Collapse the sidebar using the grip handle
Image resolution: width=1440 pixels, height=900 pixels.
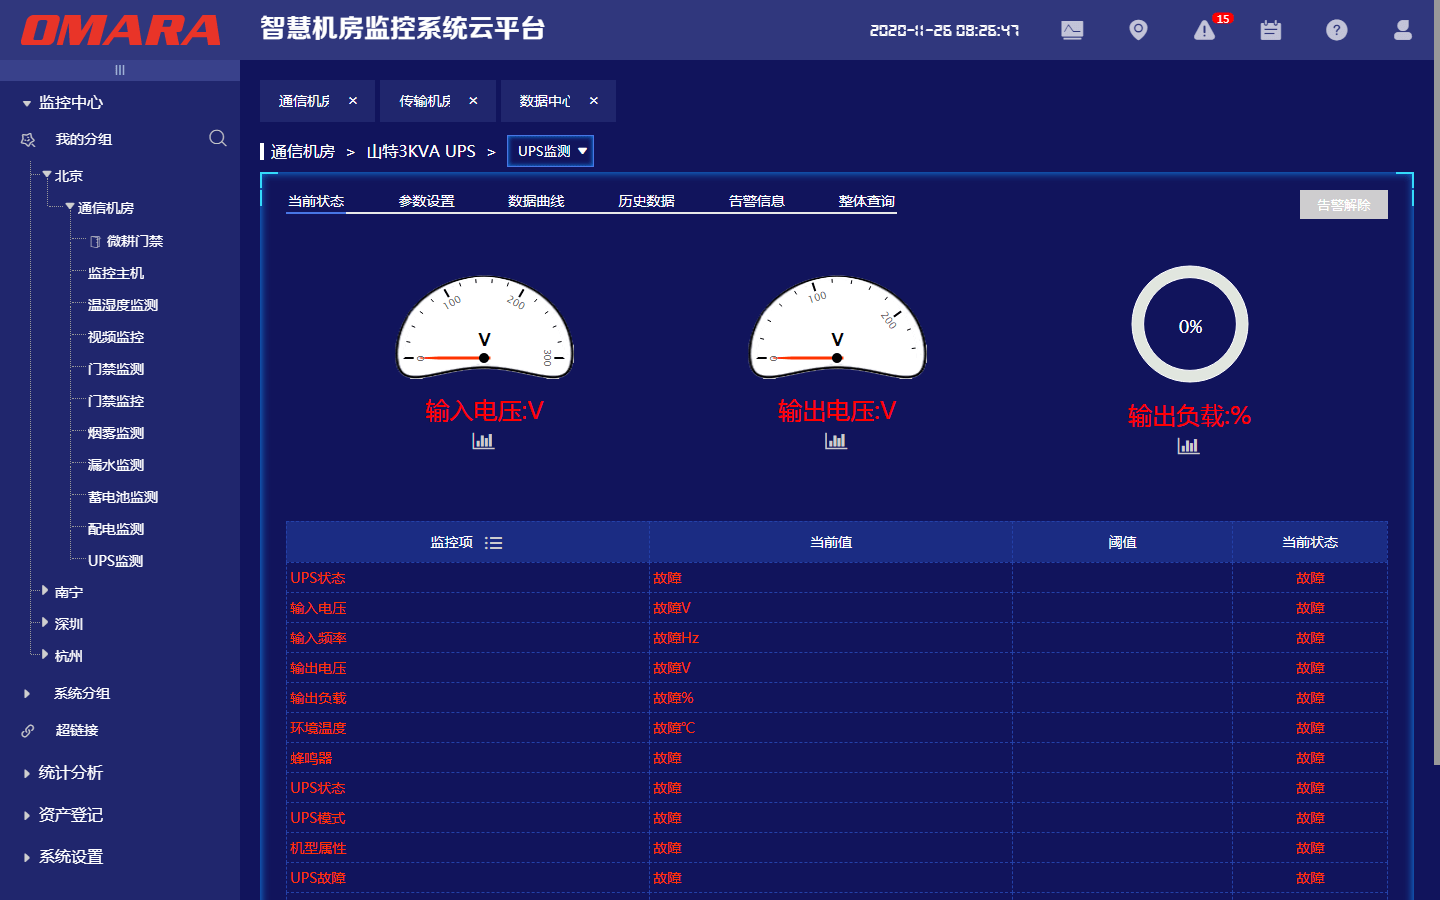[x=120, y=70]
